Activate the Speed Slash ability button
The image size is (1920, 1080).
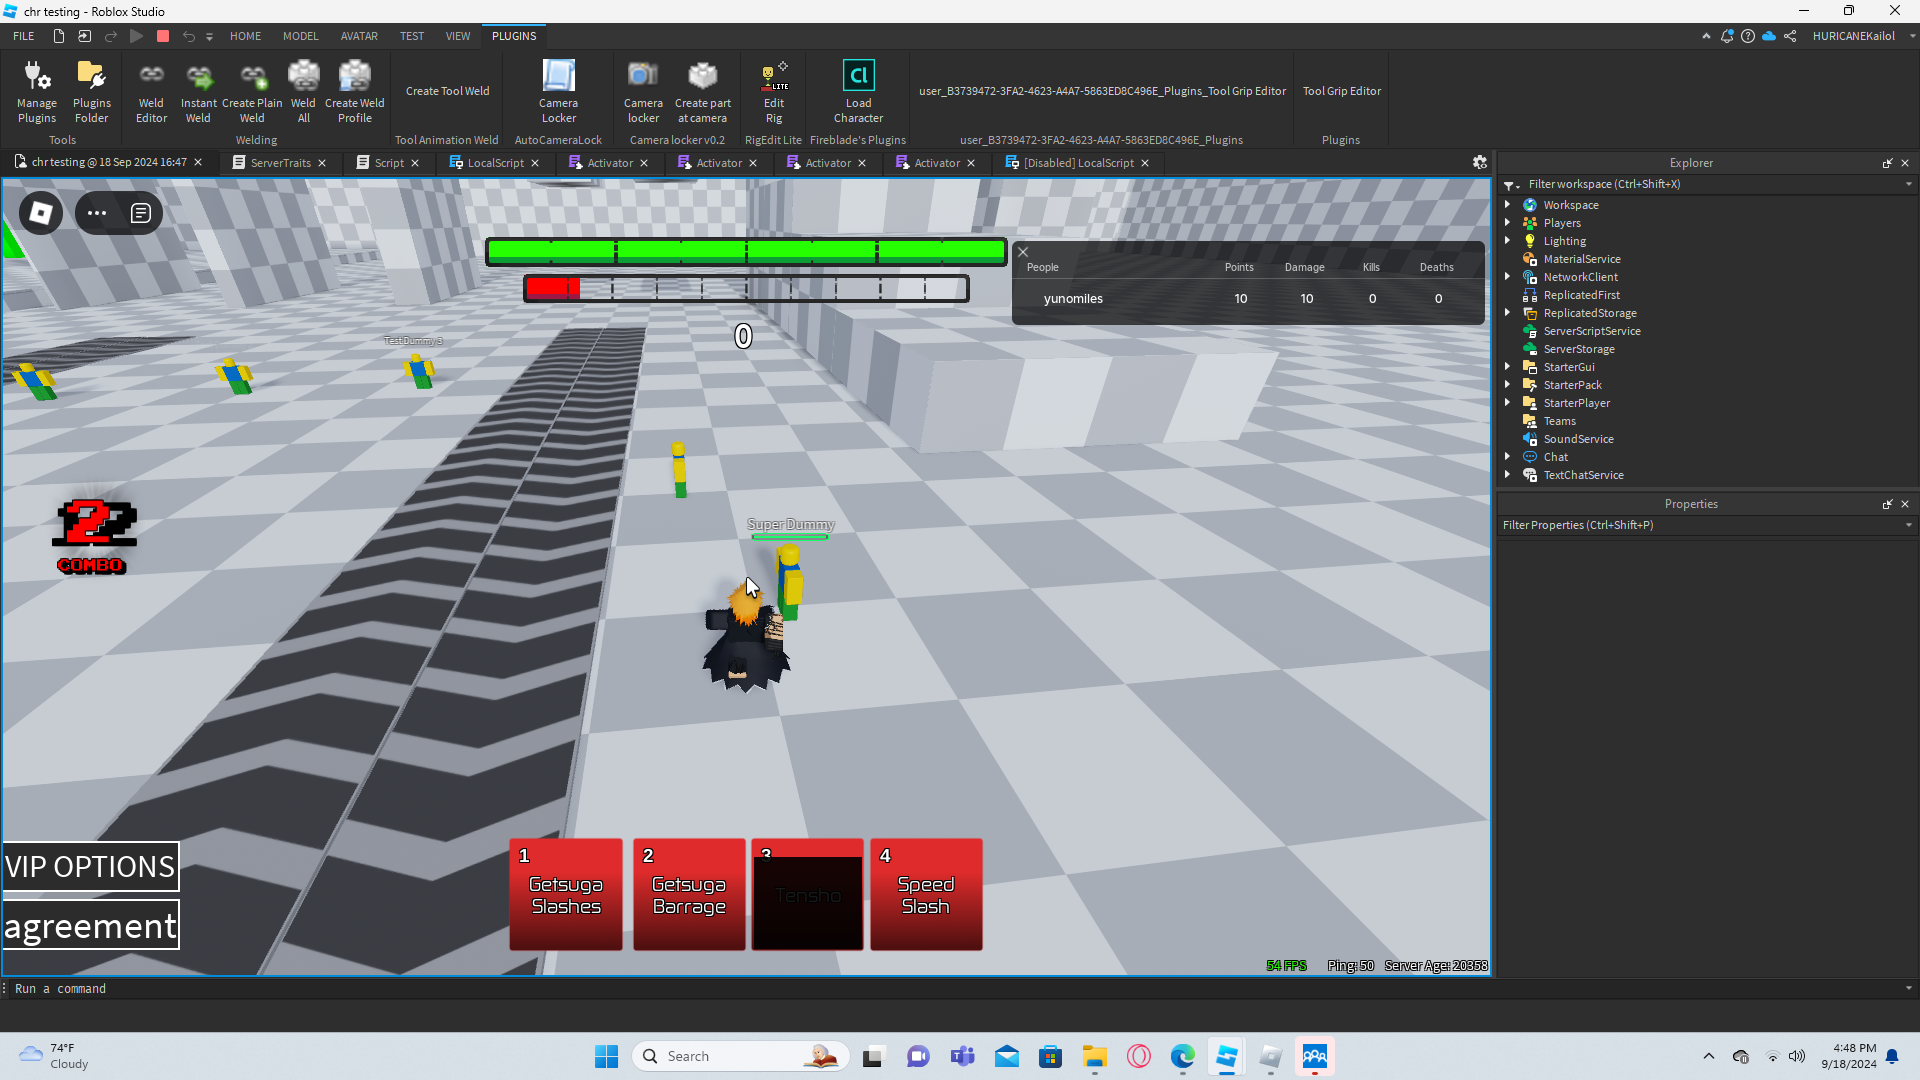click(926, 894)
